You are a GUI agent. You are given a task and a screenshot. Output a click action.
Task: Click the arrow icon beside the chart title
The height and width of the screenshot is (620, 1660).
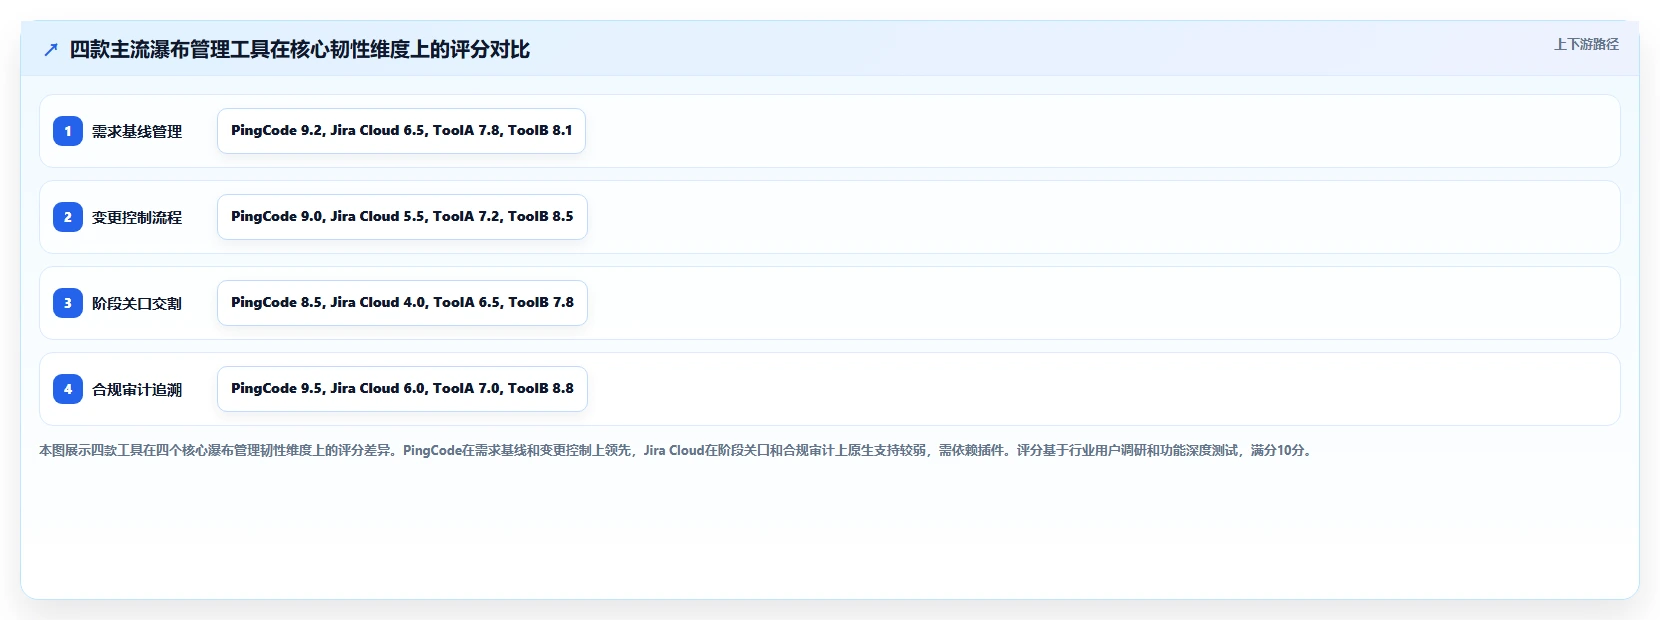(51, 49)
